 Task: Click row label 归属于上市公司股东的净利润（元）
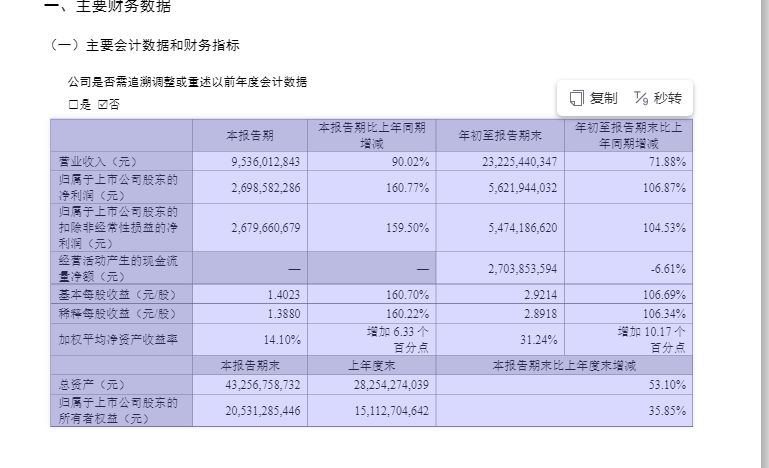(x=118, y=187)
